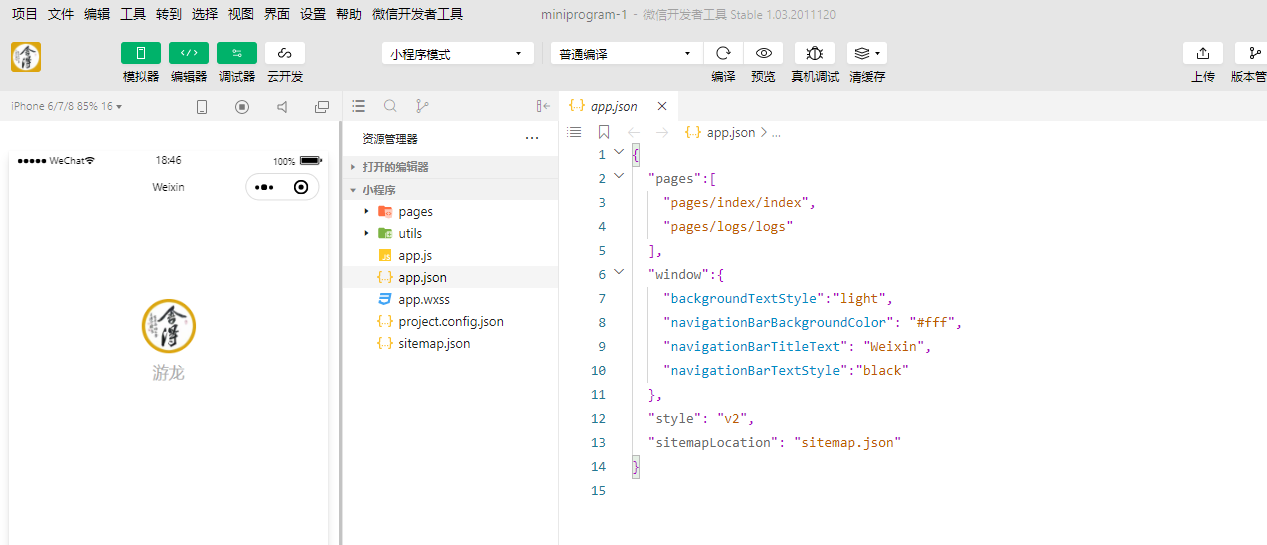Image resolution: width=1267 pixels, height=545 pixels.
Task: Start real device debugging bug icon
Action: tap(815, 53)
